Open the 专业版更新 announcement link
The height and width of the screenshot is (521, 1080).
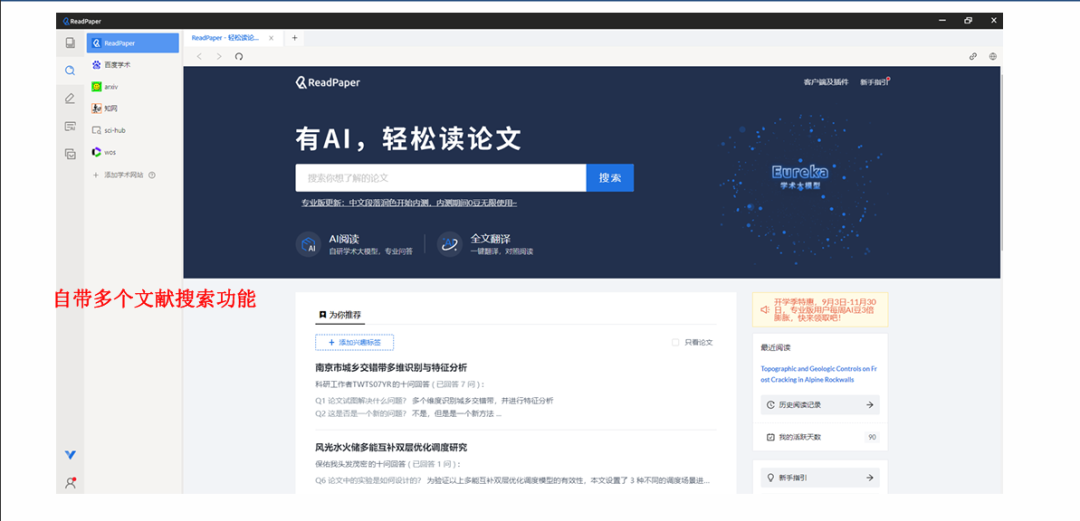[x=408, y=203]
